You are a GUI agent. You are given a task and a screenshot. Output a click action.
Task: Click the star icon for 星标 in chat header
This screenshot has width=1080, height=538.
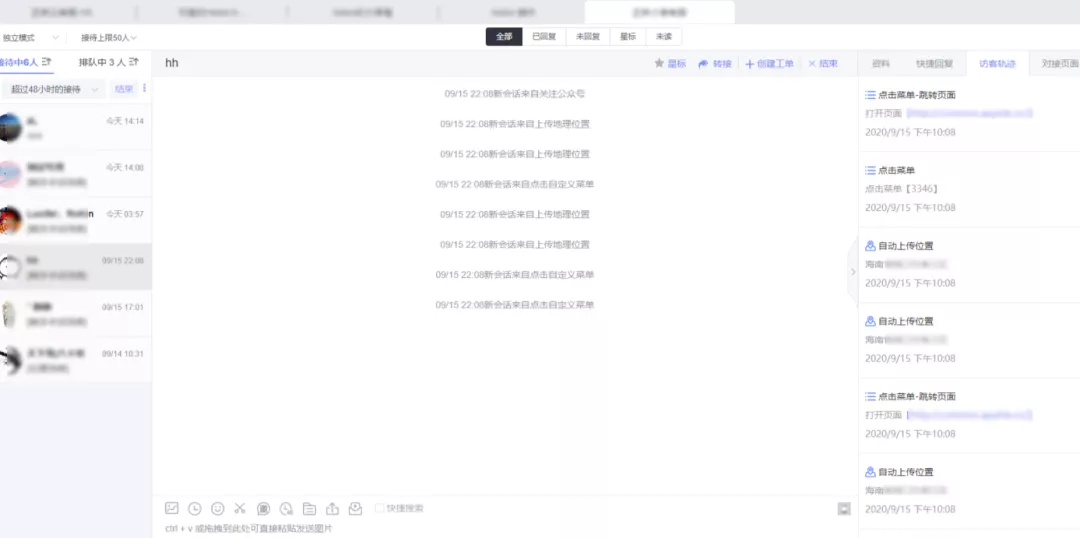659,63
